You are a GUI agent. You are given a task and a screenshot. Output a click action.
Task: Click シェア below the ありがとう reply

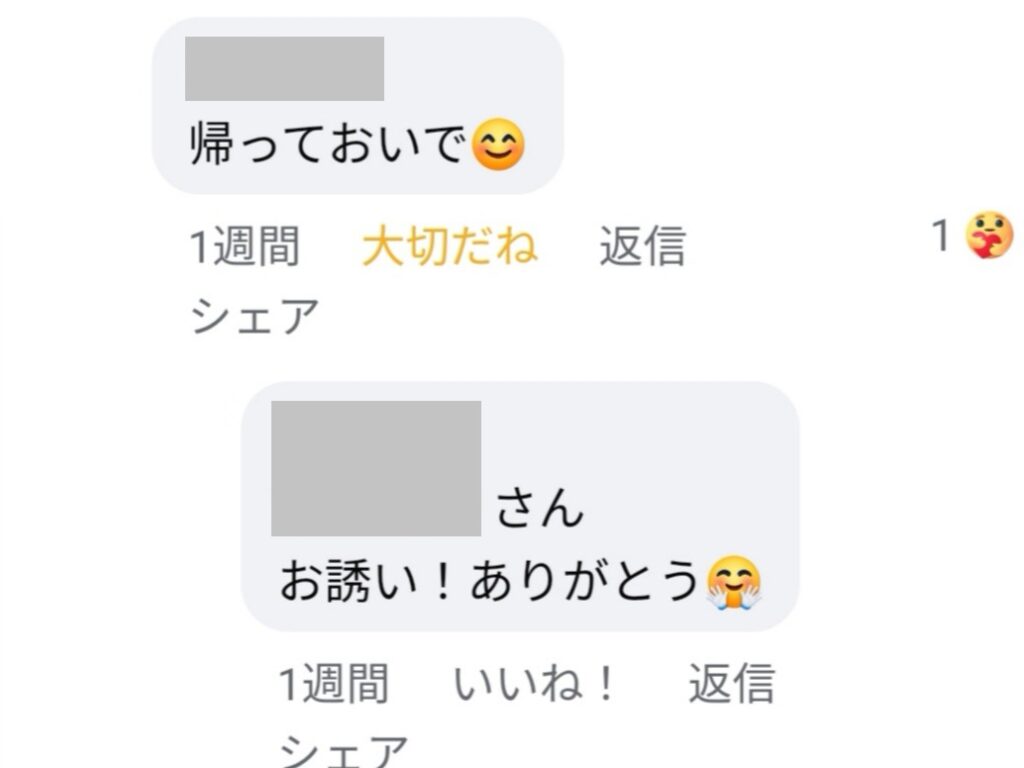[344, 750]
